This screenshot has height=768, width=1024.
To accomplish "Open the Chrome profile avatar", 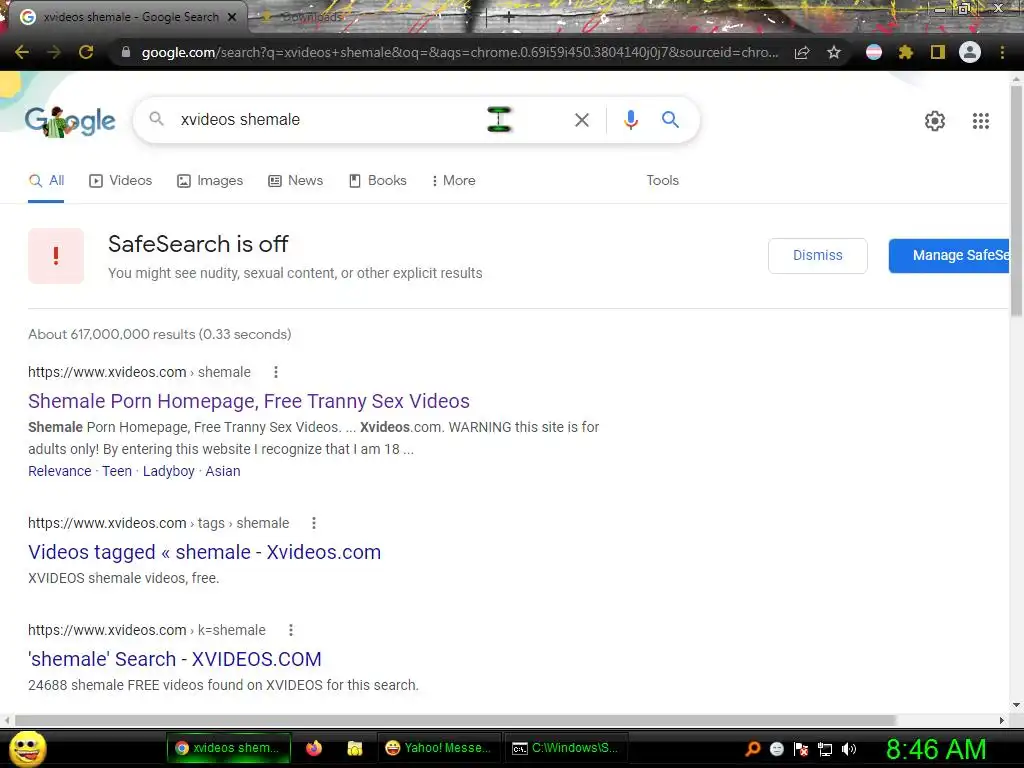I will click(x=970, y=52).
